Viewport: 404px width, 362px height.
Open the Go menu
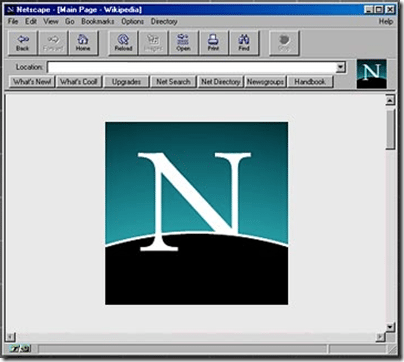tap(69, 21)
